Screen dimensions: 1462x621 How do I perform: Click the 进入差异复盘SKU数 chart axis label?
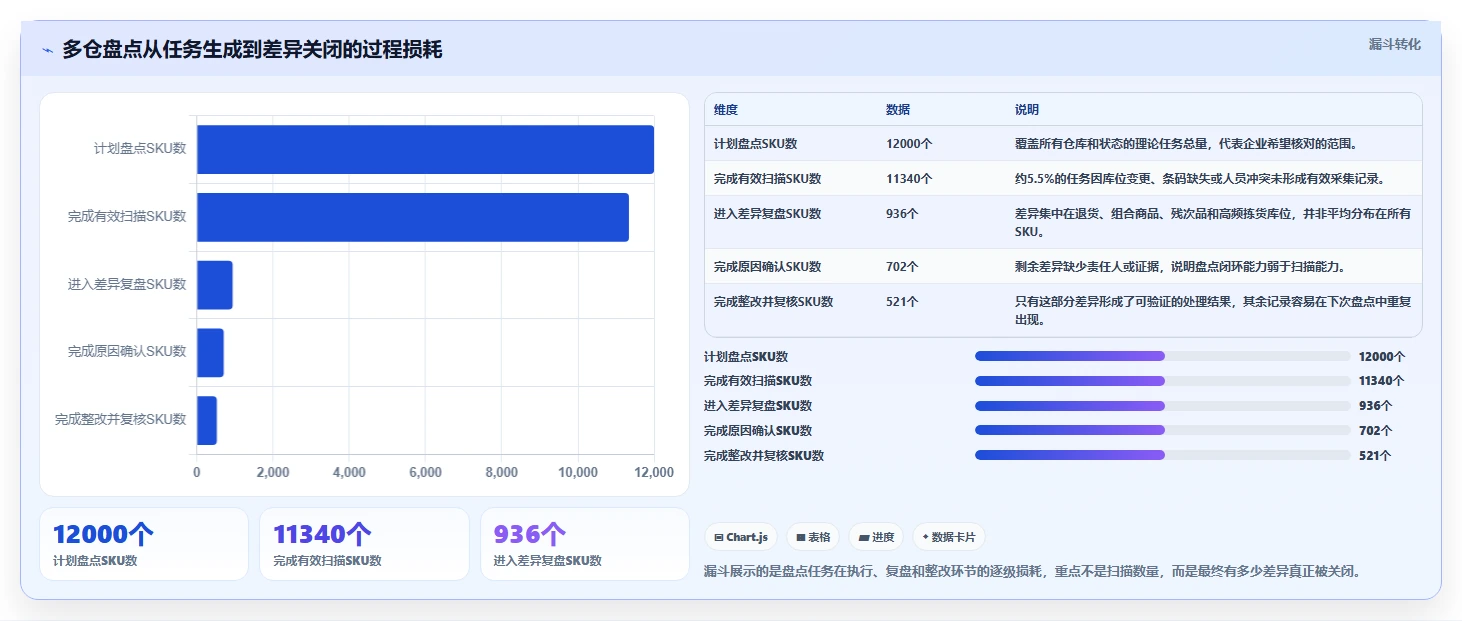click(127, 285)
